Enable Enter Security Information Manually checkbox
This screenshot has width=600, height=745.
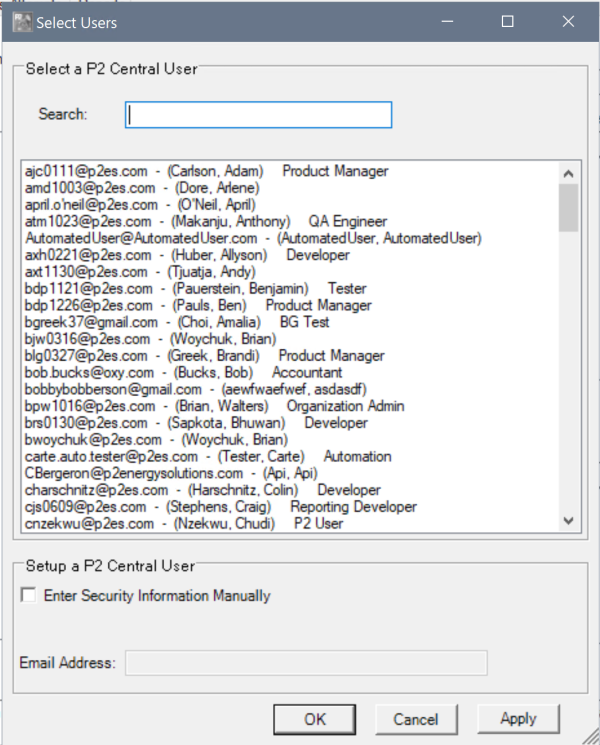click(x=28, y=596)
